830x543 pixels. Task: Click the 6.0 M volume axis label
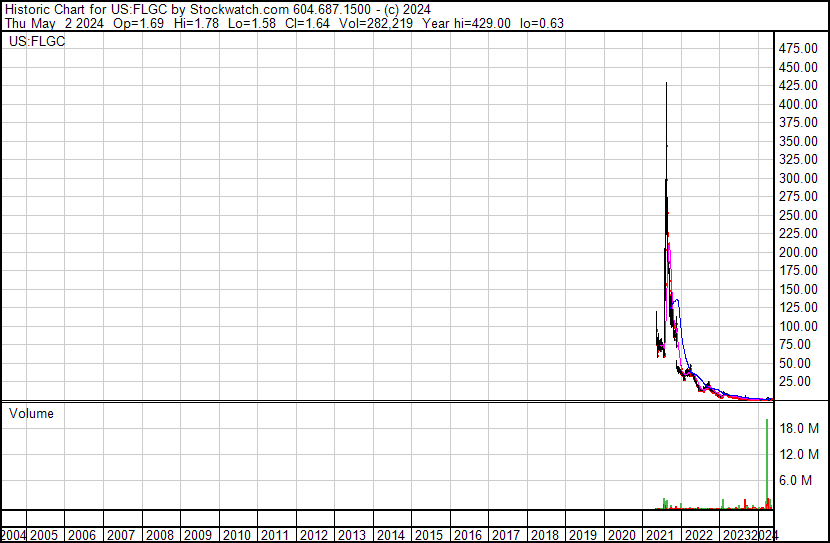[803, 480]
